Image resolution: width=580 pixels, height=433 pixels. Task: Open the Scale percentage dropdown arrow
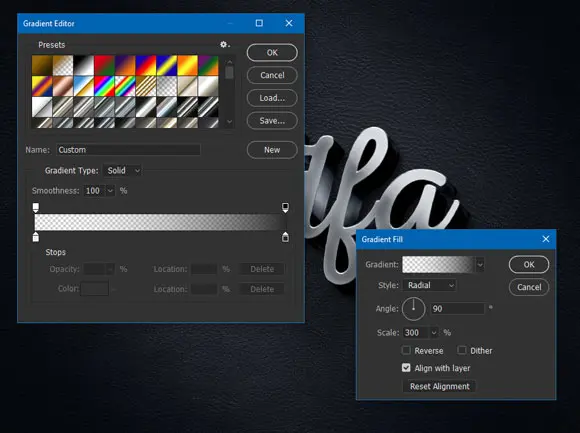pos(434,333)
